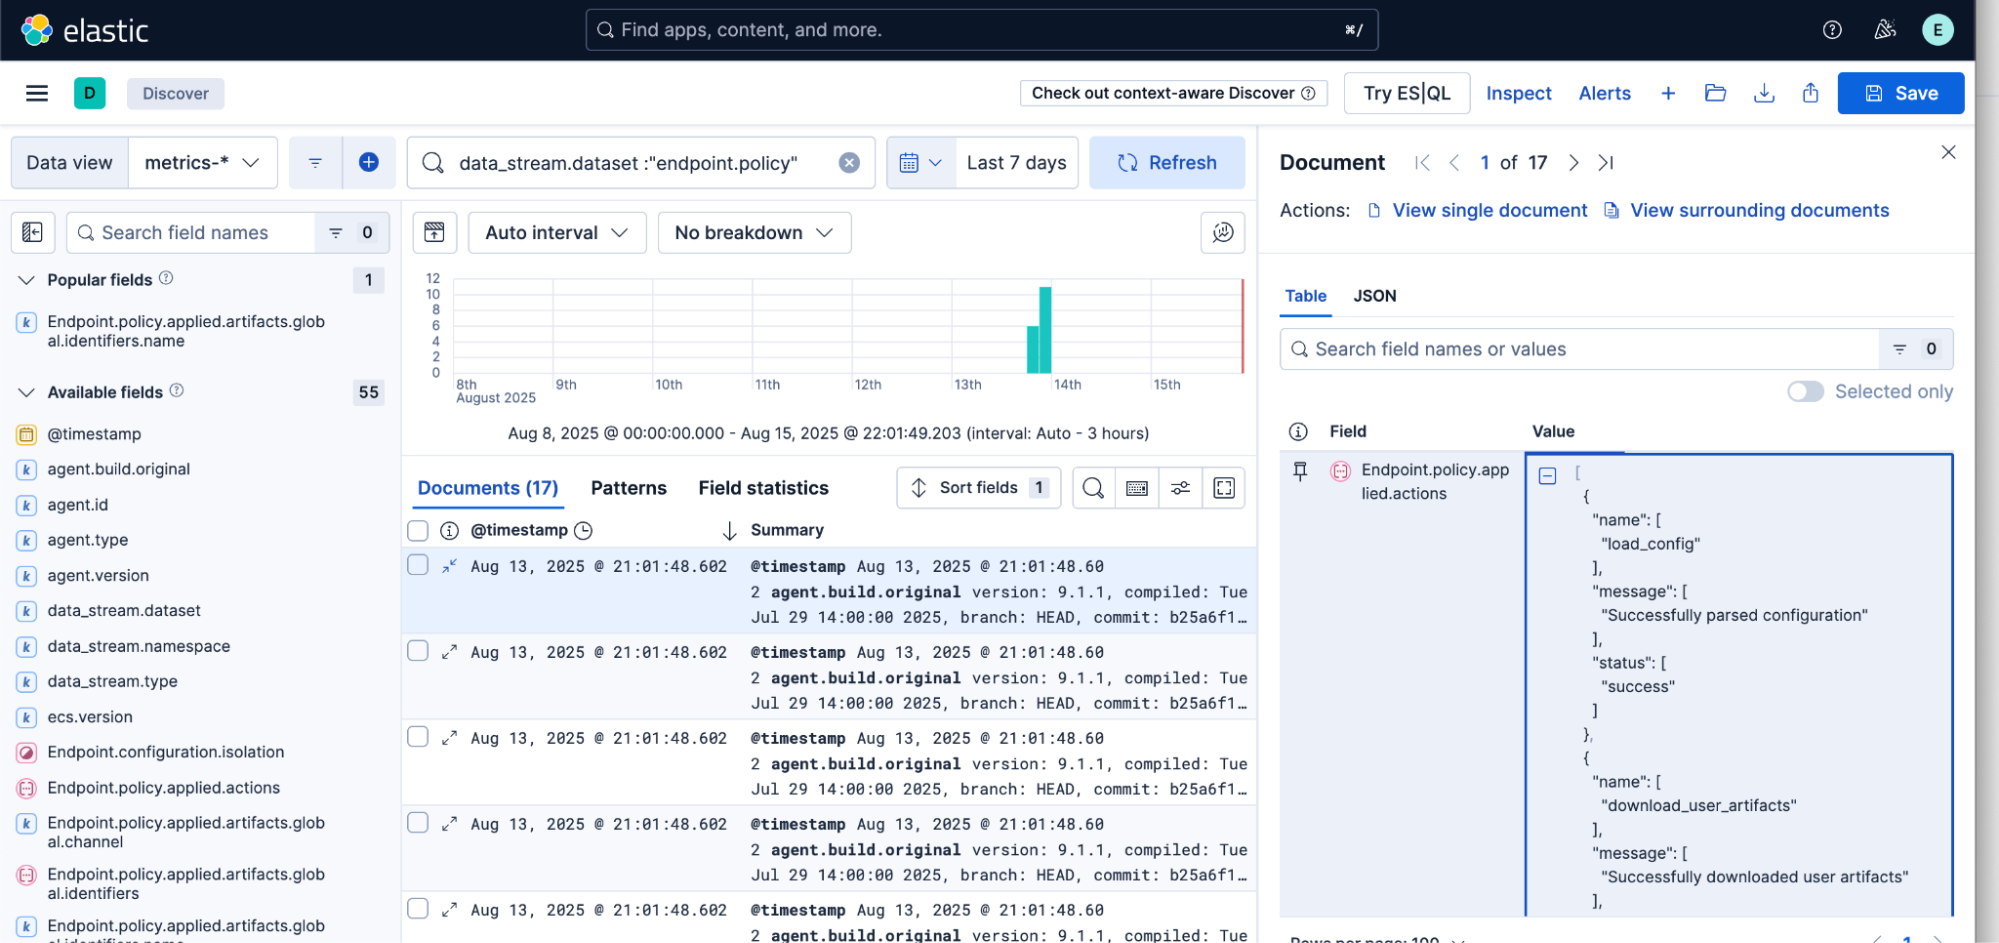Open the help menu
This screenshot has width=1999, height=943.
point(1832,29)
